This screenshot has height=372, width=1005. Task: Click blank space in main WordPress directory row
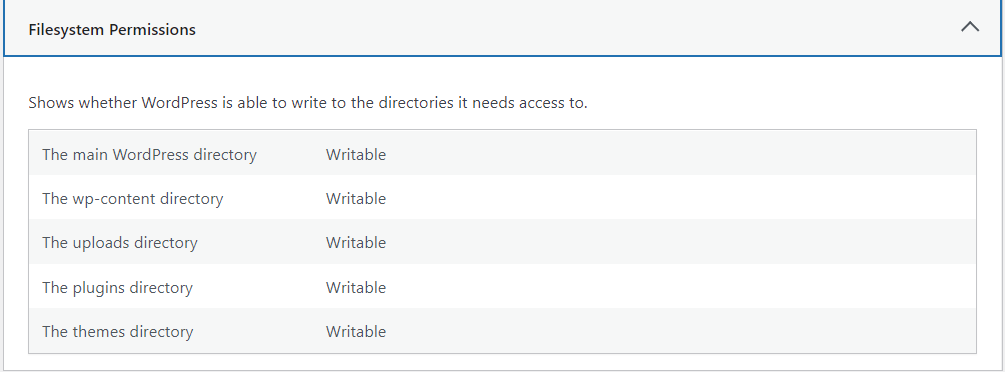tap(679, 155)
